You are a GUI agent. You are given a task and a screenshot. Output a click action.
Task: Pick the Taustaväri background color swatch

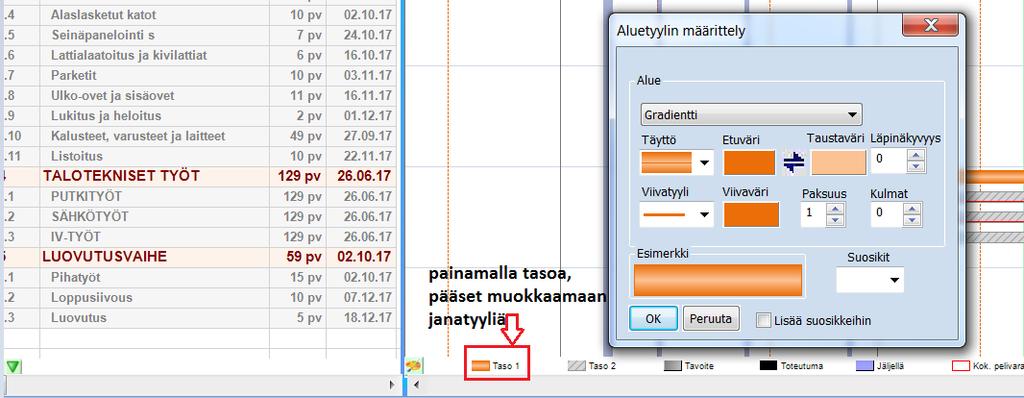[x=839, y=163]
